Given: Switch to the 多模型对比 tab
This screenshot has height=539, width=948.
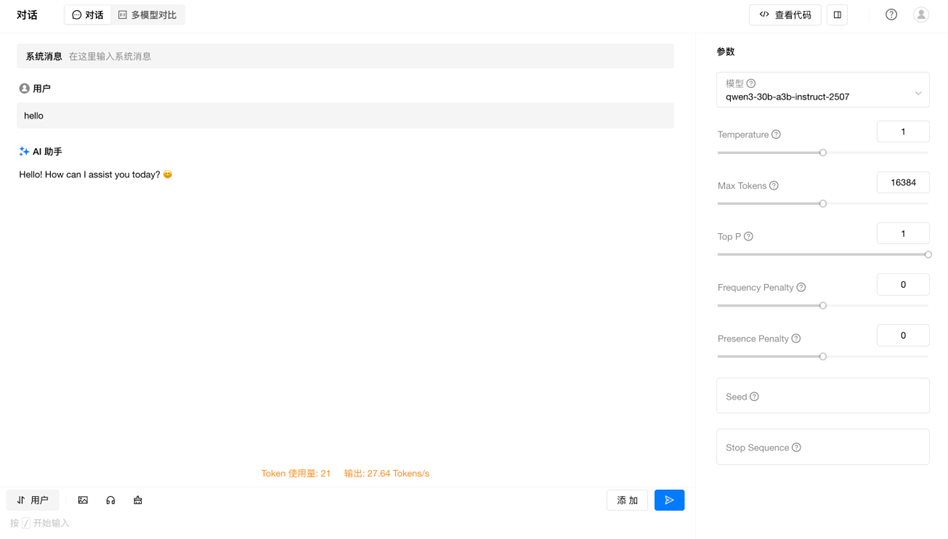Looking at the screenshot, I should point(148,15).
